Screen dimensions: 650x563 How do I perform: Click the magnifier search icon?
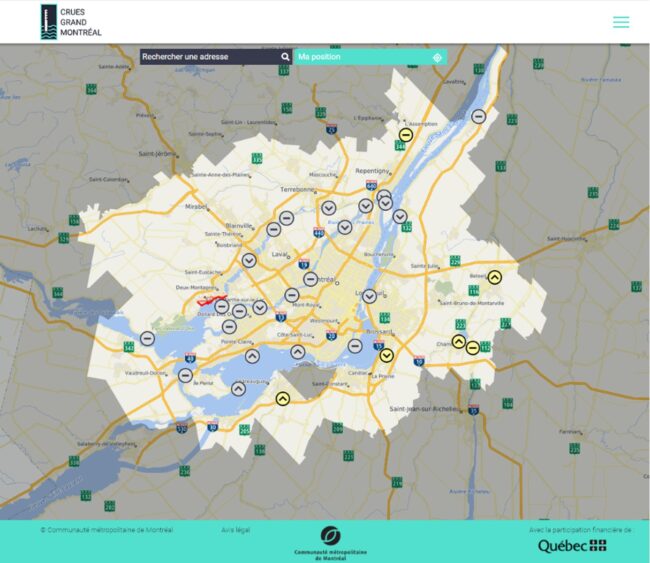pos(285,57)
